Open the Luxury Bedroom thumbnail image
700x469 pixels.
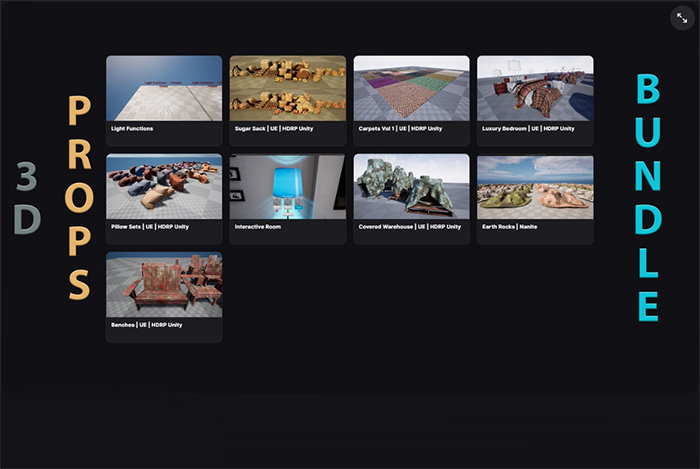[x=535, y=88]
